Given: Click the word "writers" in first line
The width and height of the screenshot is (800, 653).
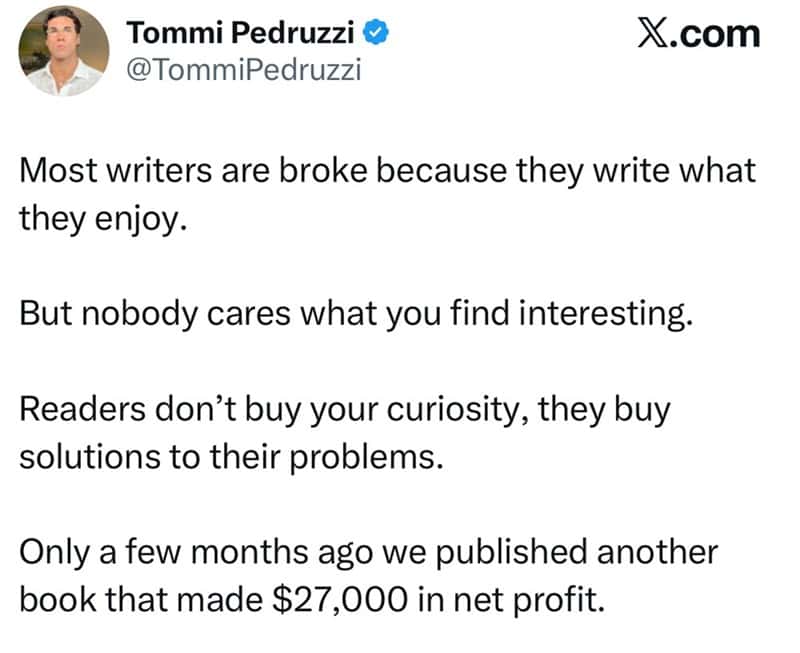Looking at the screenshot, I should pyautogui.click(x=159, y=170).
